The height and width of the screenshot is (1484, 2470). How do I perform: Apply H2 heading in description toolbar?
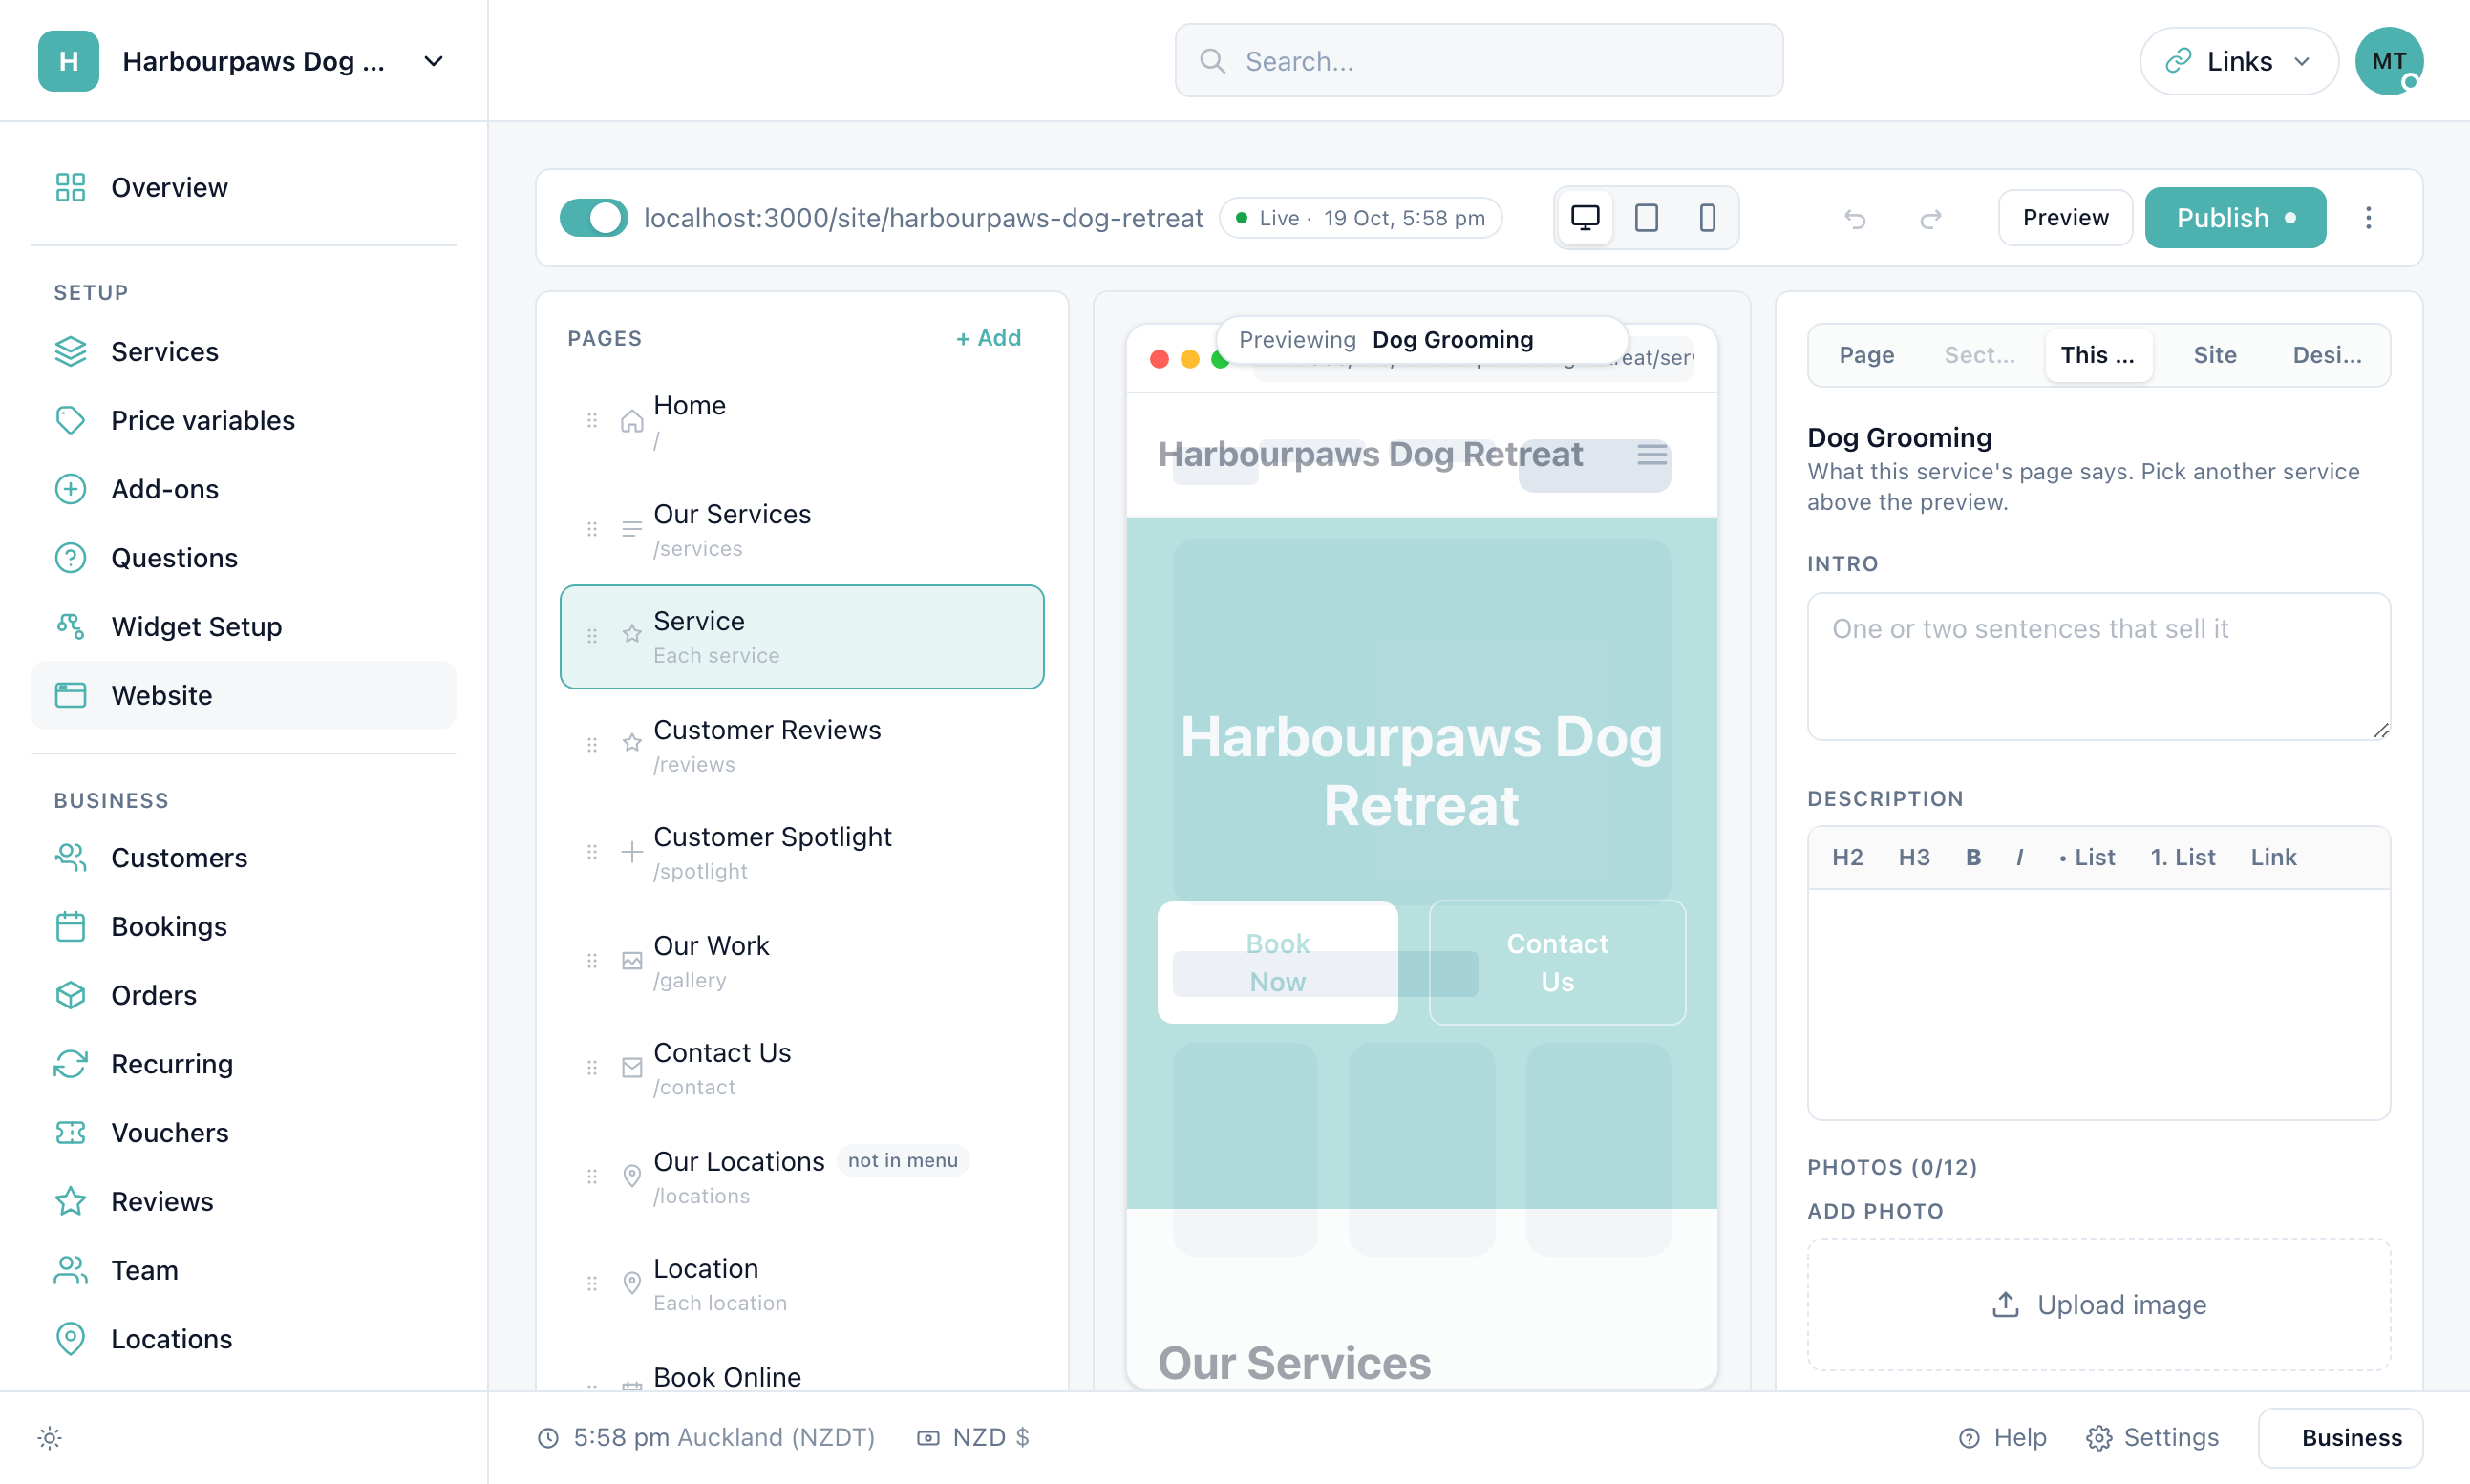coord(1847,857)
